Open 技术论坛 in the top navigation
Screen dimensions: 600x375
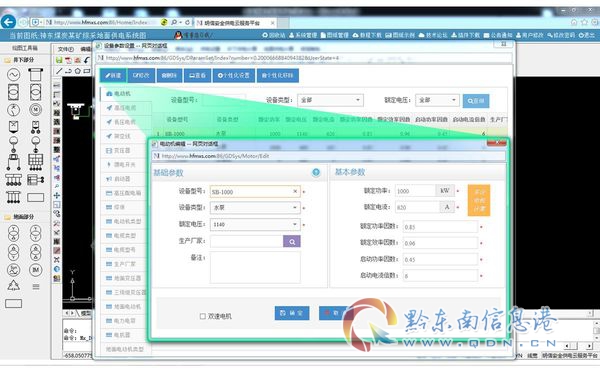pos(433,35)
